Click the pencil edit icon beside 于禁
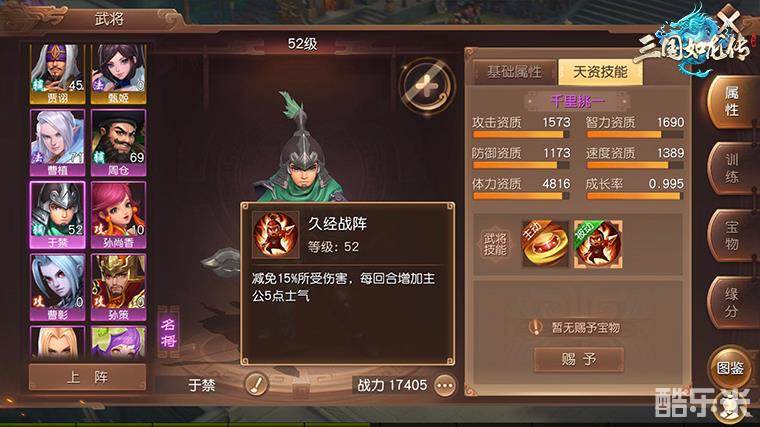 [x=256, y=385]
